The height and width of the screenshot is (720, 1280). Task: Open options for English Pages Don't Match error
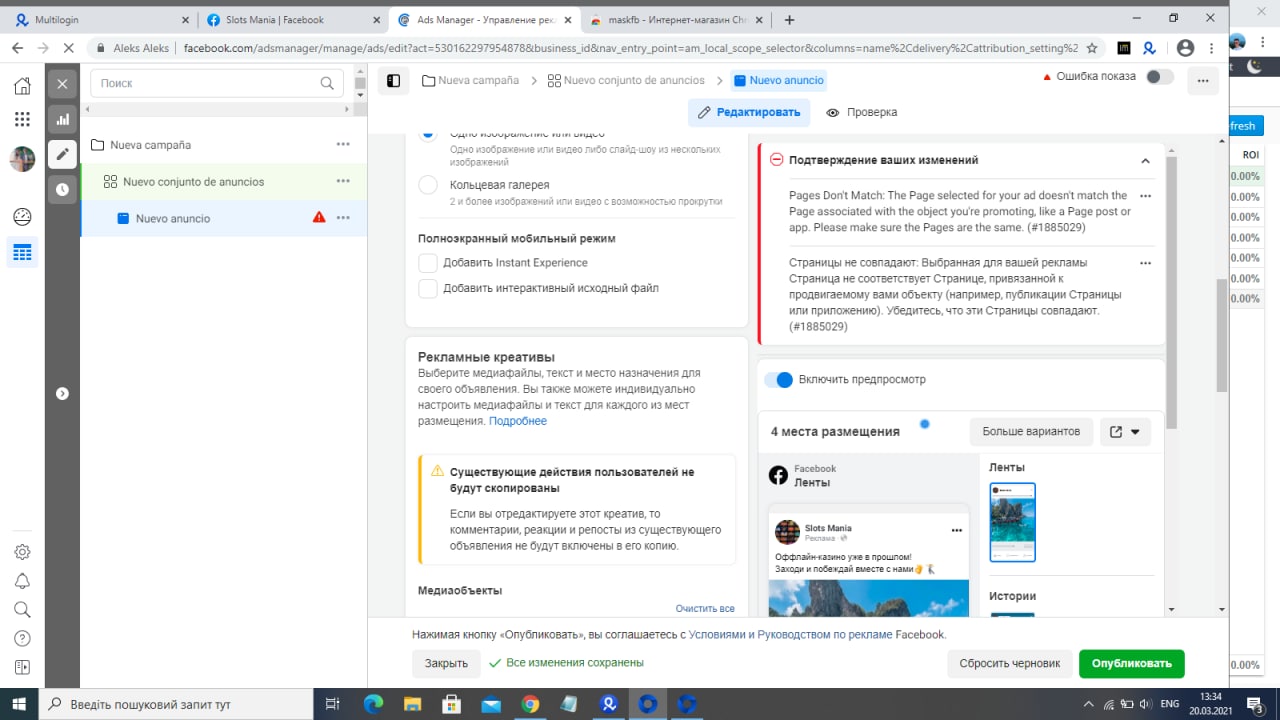1145,196
